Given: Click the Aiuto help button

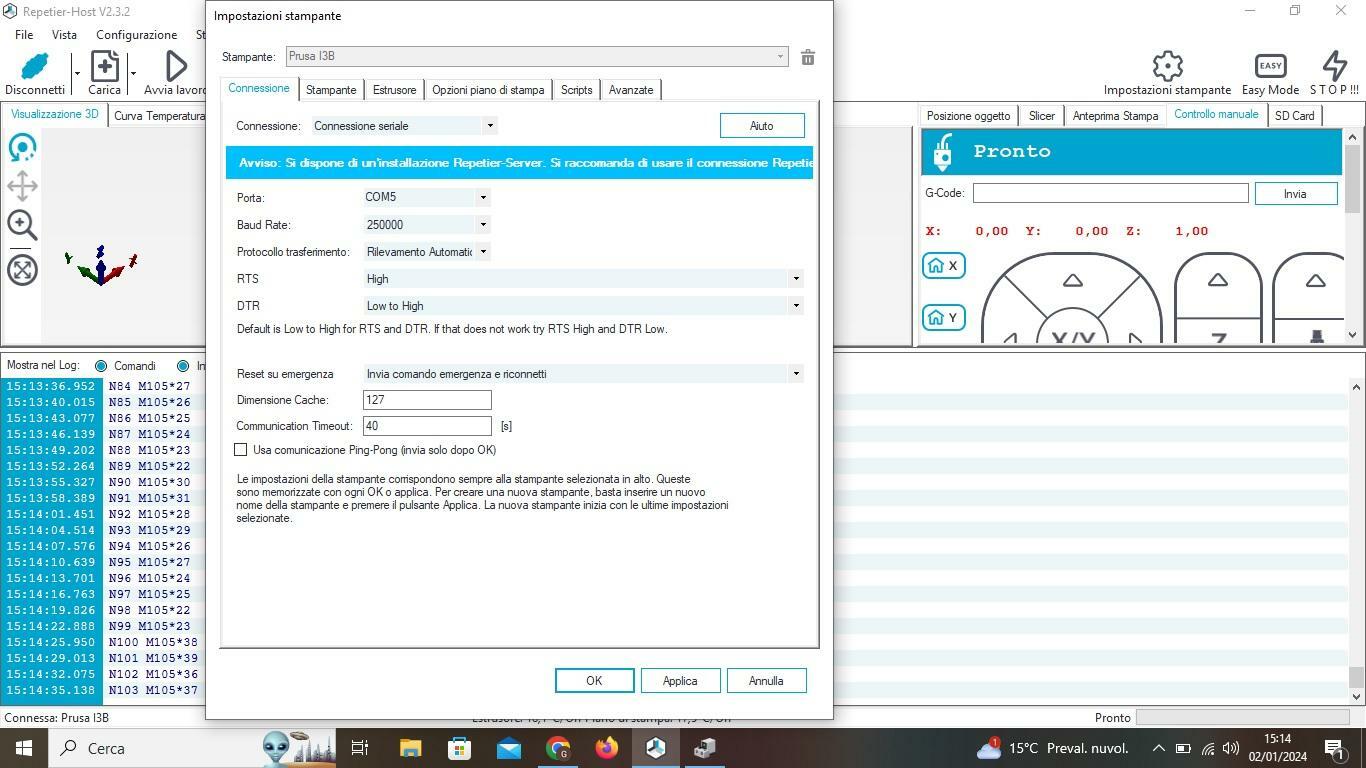Looking at the screenshot, I should click(761, 126).
